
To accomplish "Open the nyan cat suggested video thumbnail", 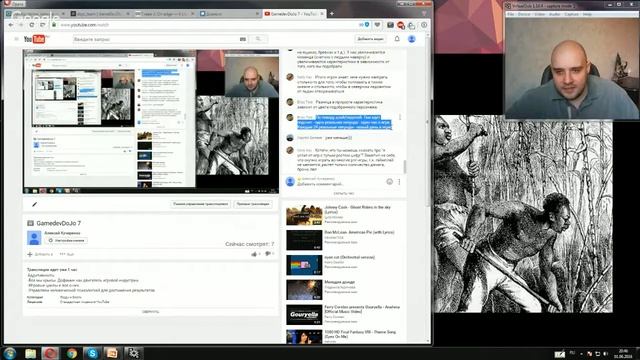I will click(x=304, y=265).
